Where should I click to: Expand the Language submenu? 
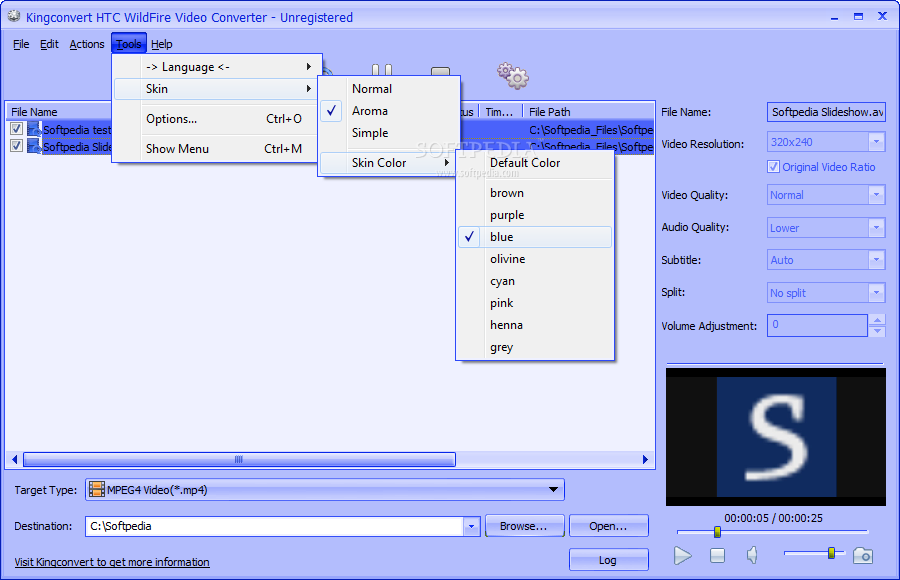click(x=218, y=67)
